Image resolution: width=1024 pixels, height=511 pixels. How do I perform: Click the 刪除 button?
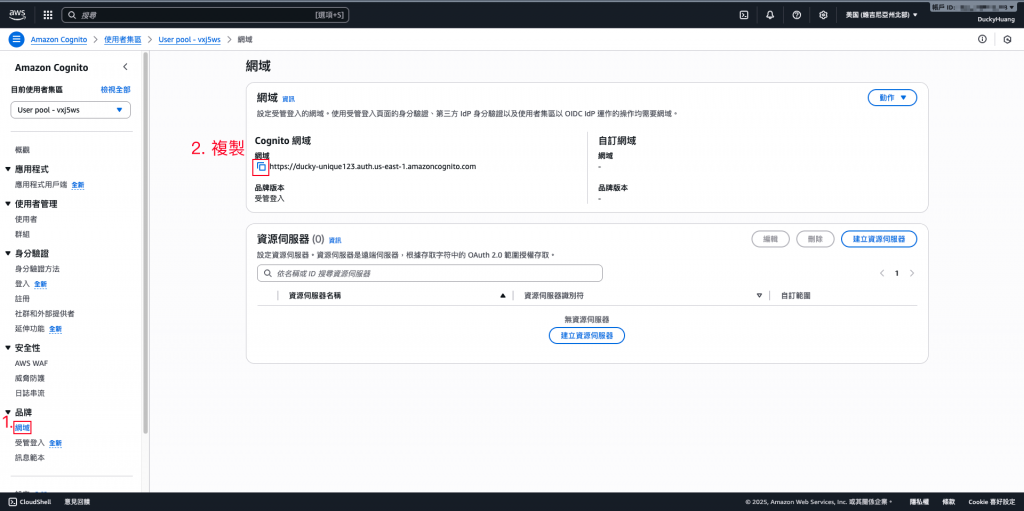[x=816, y=239]
